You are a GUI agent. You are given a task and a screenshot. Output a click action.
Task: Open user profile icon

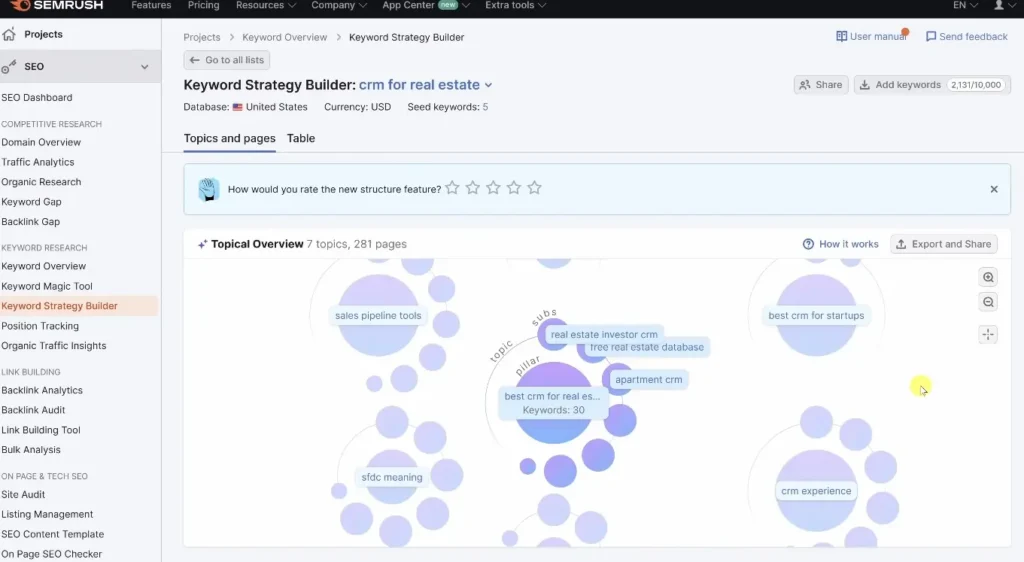pyautogui.click(x=999, y=5)
